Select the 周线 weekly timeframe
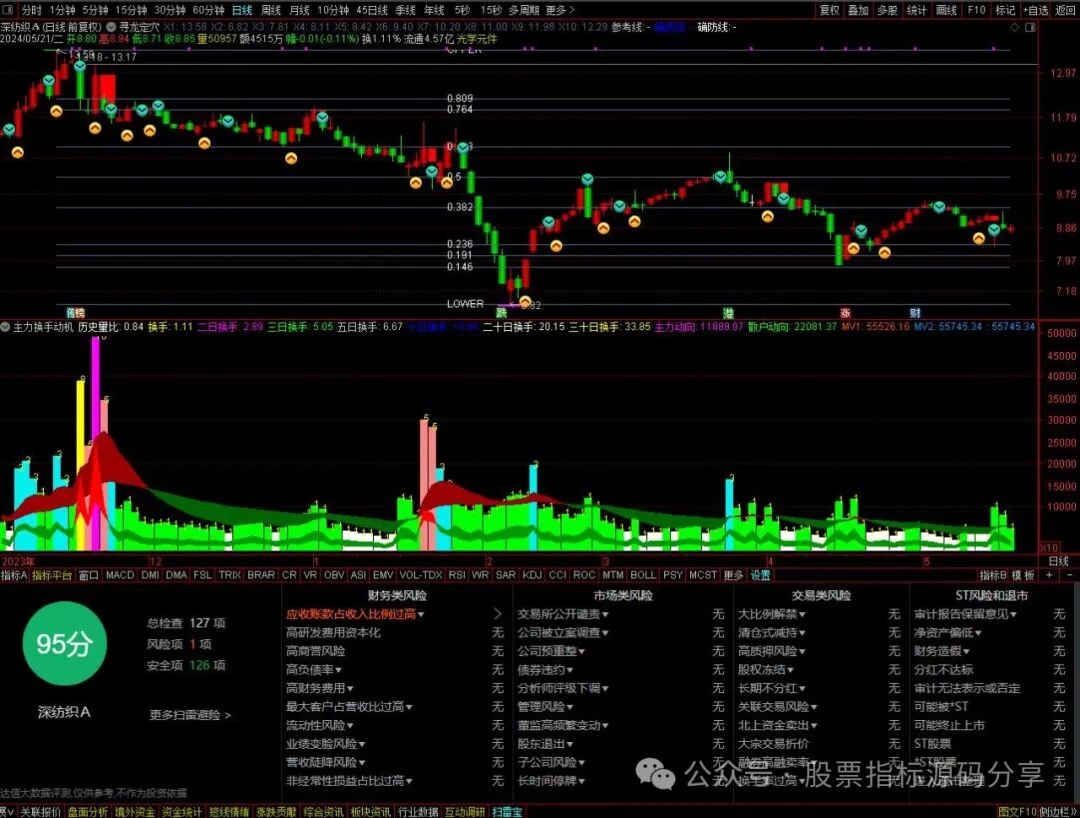The height and width of the screenshot is (818, 1080). (x=271, y=10)
